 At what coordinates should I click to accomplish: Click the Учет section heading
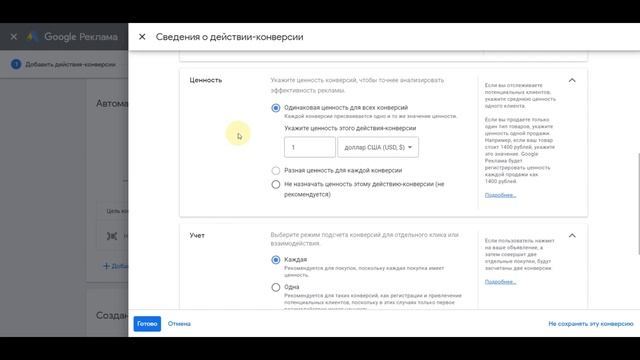coord(197,236)
